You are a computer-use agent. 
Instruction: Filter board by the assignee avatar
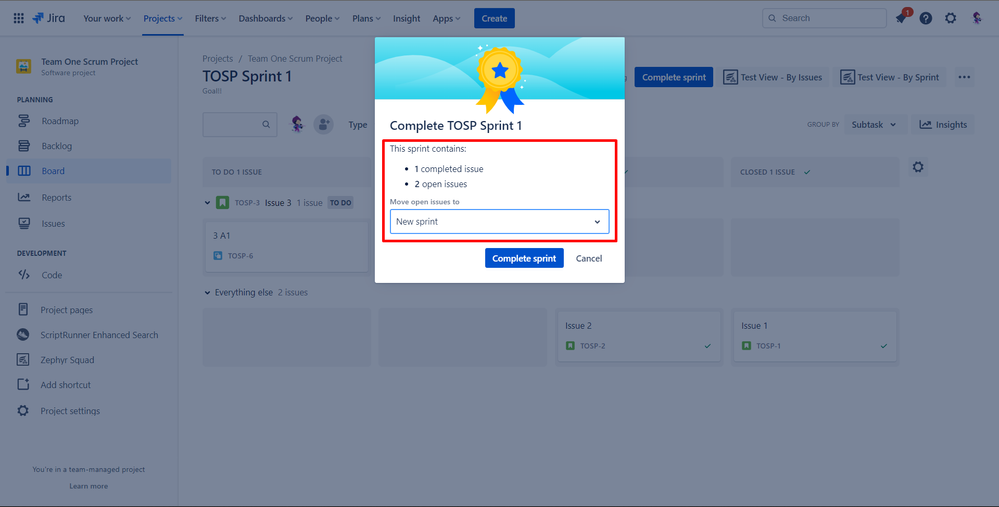pyautogui.click(x=298, y=124)
